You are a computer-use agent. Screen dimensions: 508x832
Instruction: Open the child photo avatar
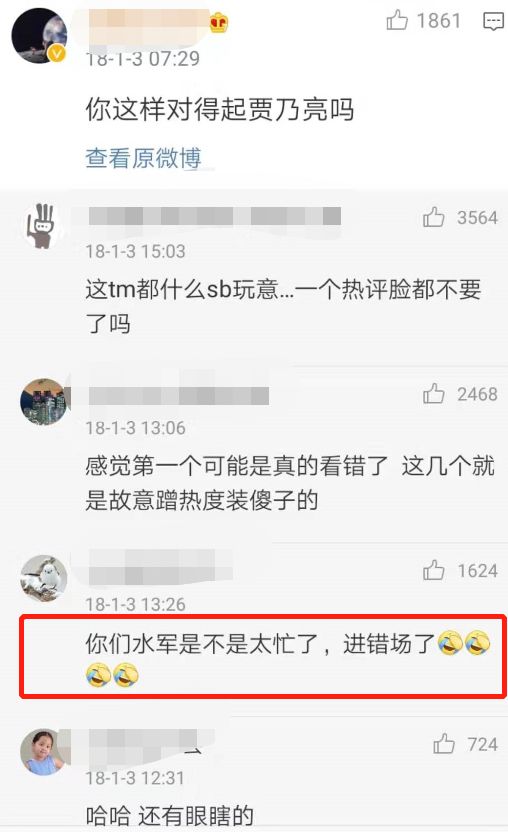(44, 752)
